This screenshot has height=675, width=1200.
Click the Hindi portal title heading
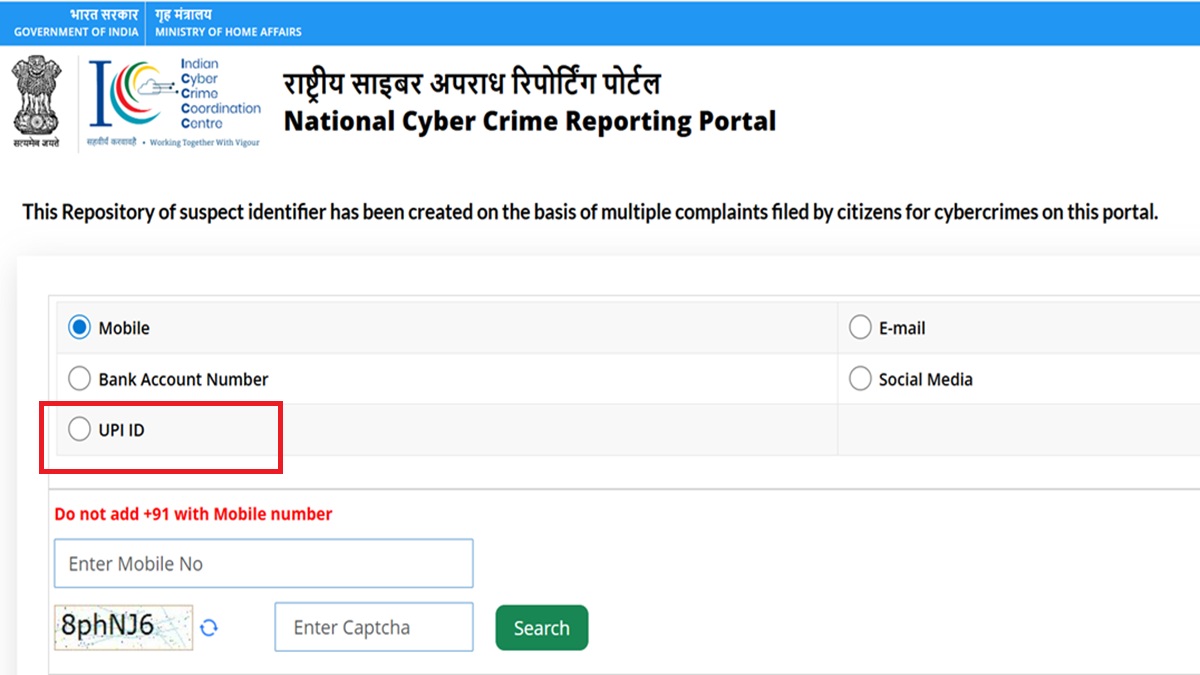coord(472,83)
